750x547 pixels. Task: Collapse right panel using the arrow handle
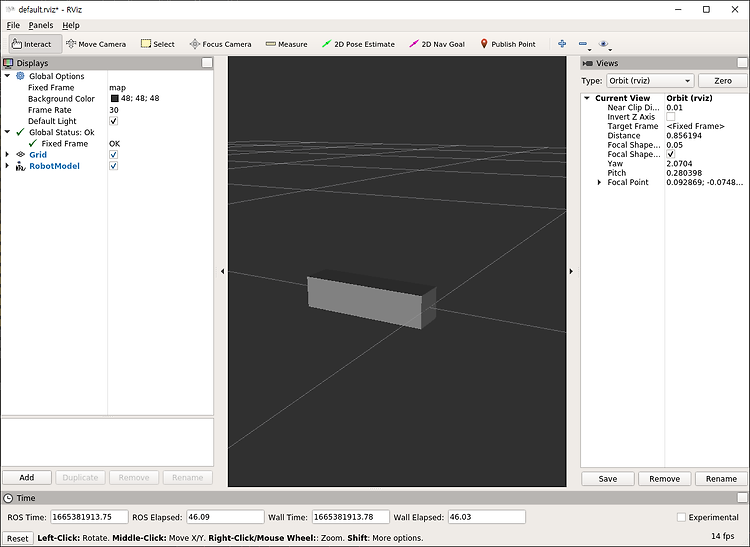(571, 271)
